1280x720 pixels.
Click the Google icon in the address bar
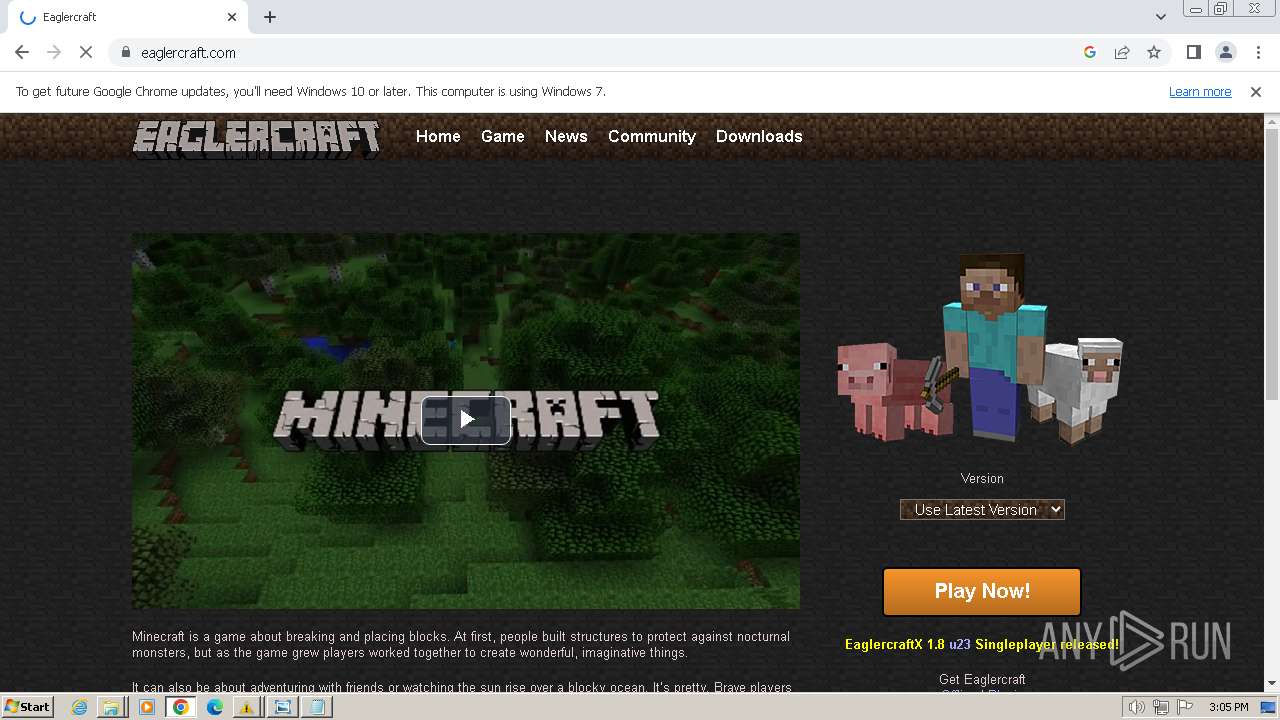coord(1090,52)
